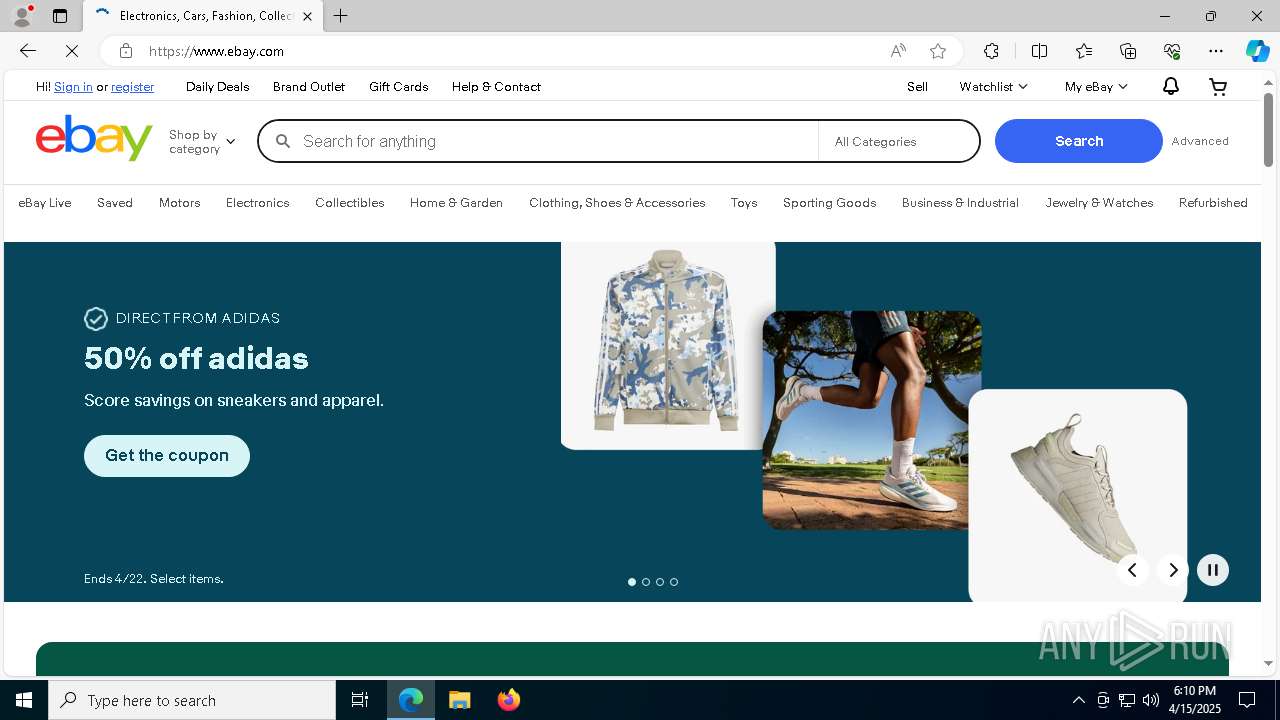1280x720 pixels.
Task: Show hidden system tray icons
Action: [1078, 700]
